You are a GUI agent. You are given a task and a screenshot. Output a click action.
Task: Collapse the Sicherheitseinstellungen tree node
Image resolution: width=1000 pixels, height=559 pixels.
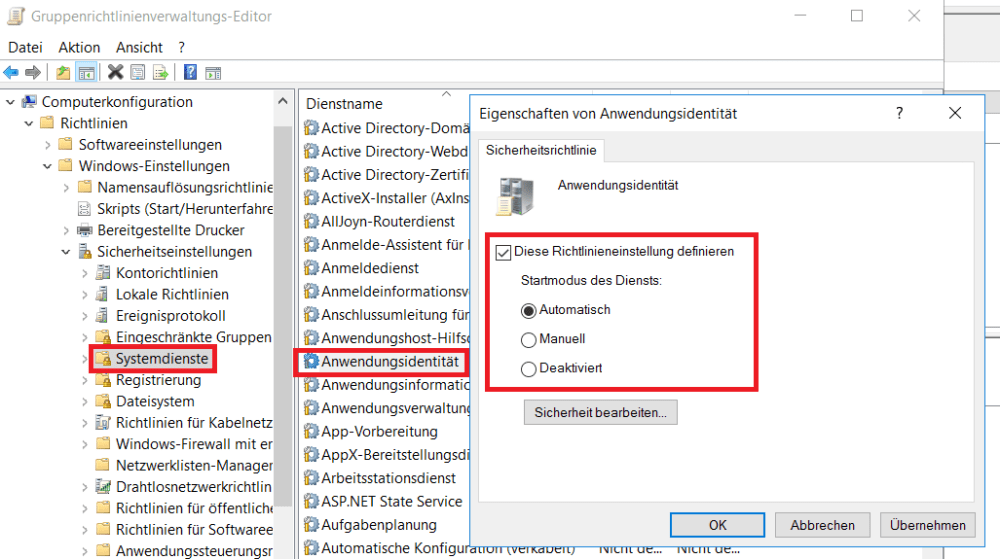tap(66, 252)
